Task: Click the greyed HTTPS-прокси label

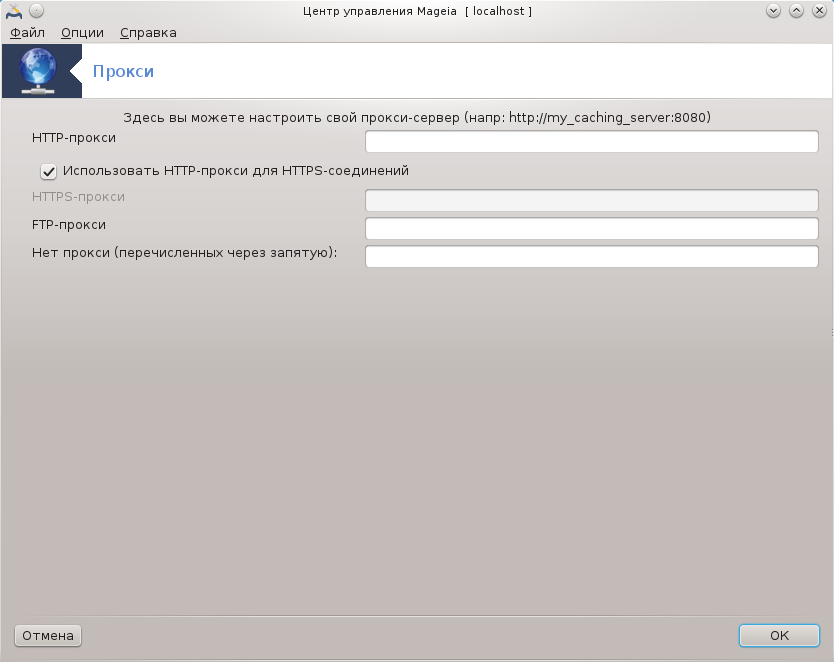Action: (78, 197)
